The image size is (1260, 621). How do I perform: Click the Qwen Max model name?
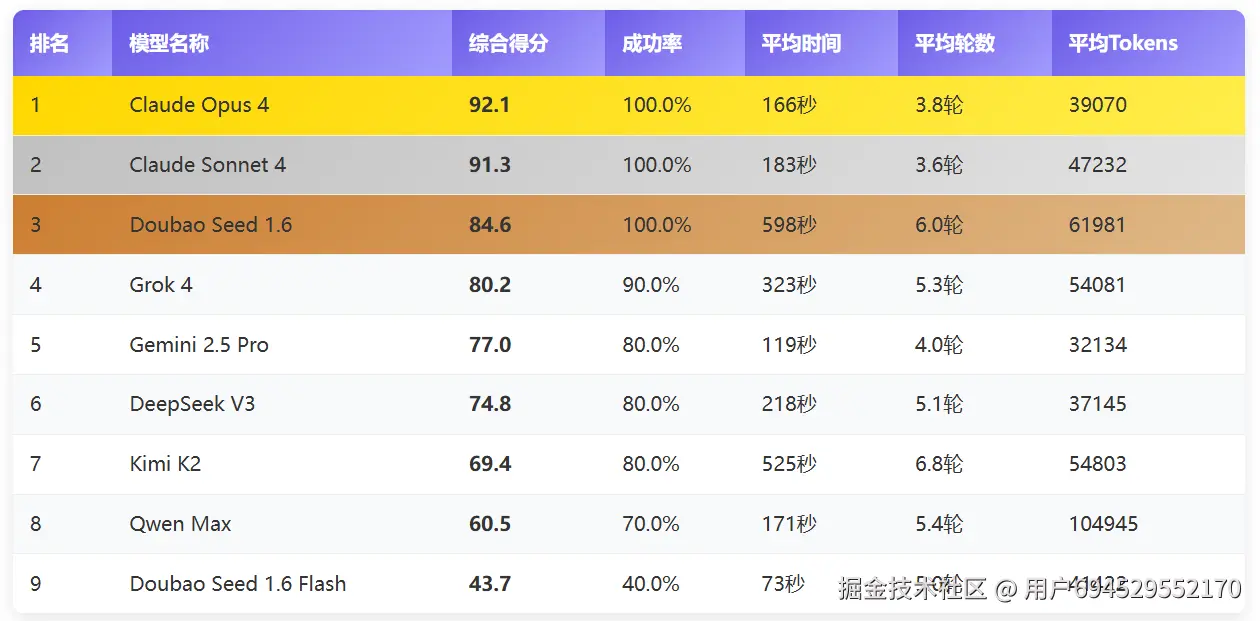click(180, 524)
